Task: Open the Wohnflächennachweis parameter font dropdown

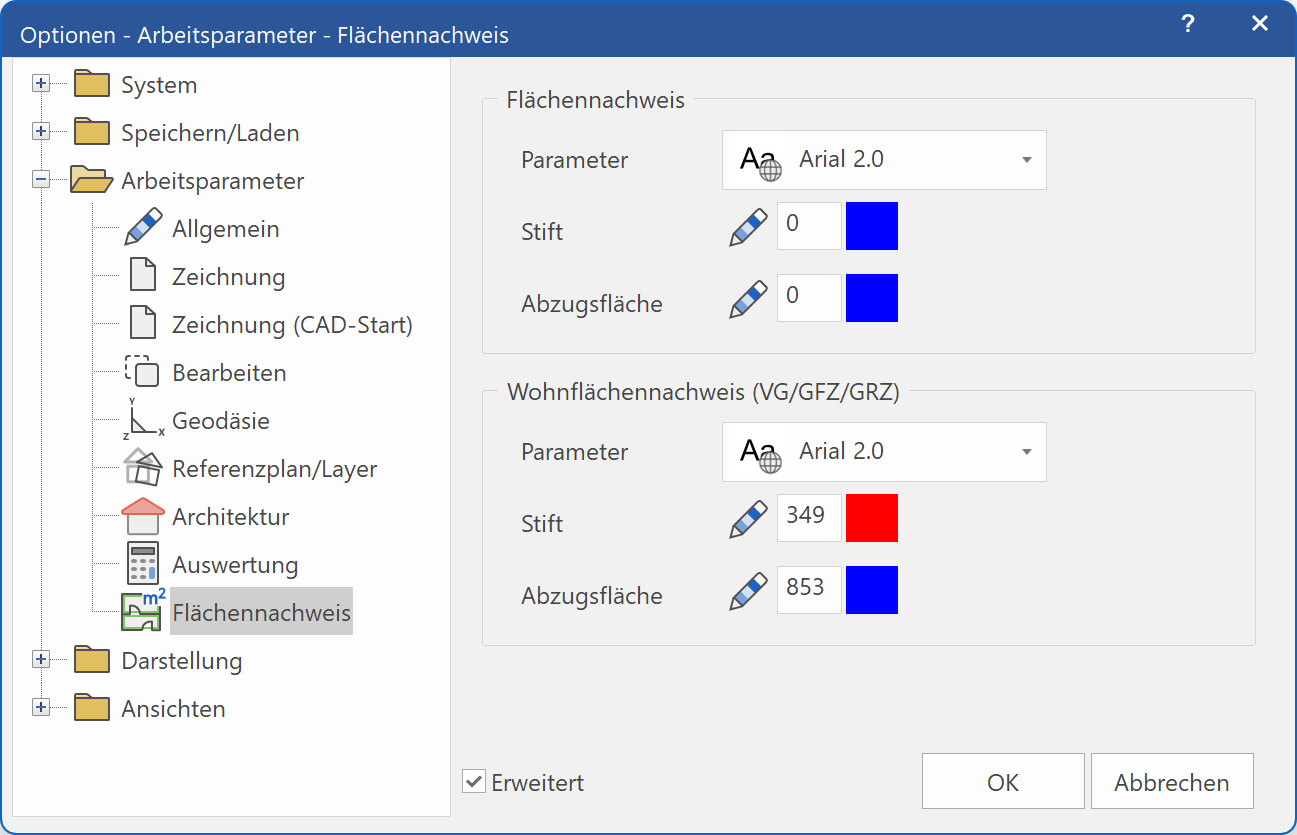Action: (x=1026, y=452)
